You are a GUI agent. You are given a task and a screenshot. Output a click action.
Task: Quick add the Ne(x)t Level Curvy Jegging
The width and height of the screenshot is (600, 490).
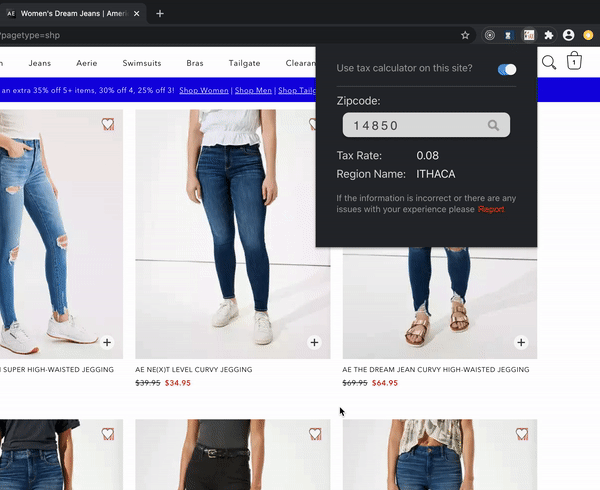tap(315, 342)
